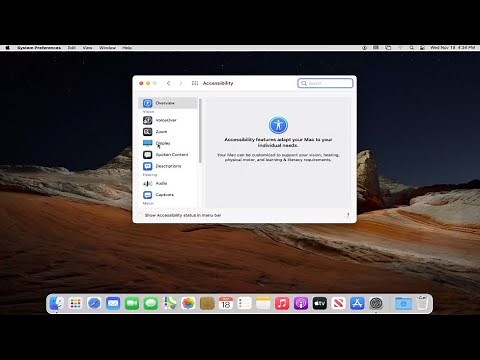The width and height of the screenshot is (480, 360).
Task: Click the date and time in menu bar
Action: click(x=452, y=48)
